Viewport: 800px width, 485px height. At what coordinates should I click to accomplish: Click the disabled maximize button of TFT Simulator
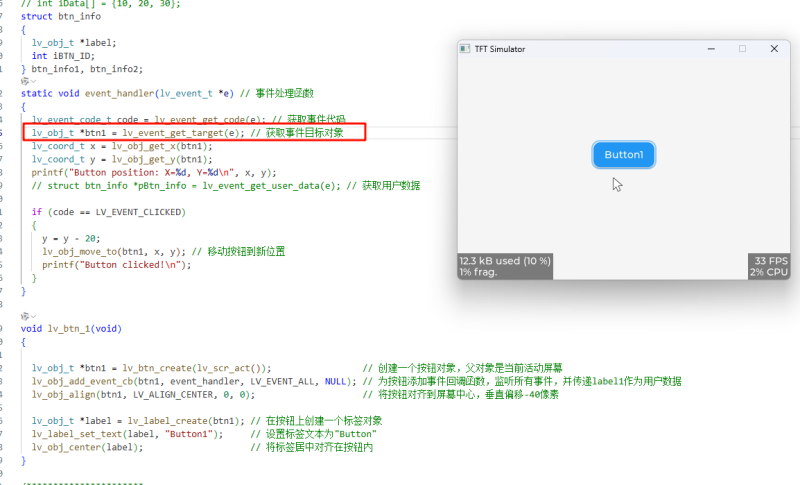point(742,48)
